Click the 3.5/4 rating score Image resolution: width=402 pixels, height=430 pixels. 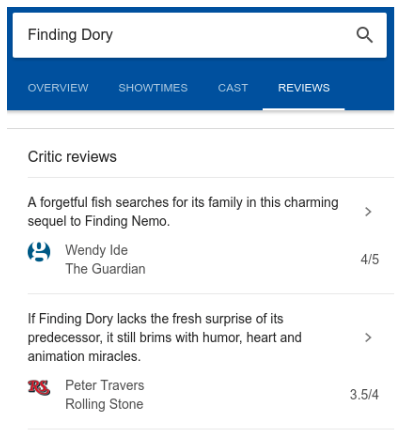tap(364, 395)
